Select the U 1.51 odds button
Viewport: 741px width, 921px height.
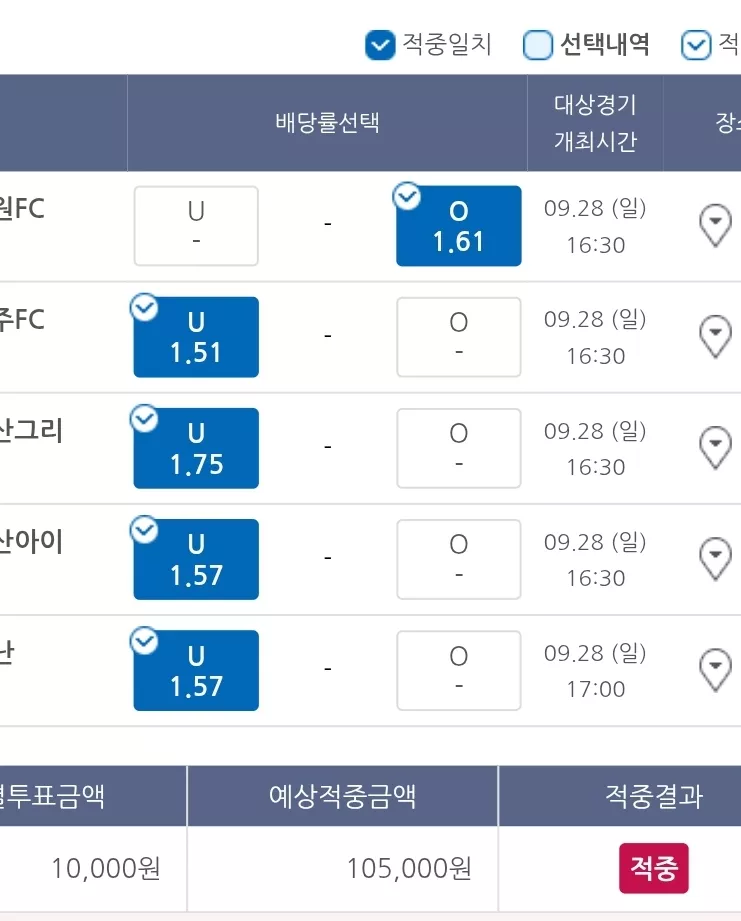pos(196,337)
